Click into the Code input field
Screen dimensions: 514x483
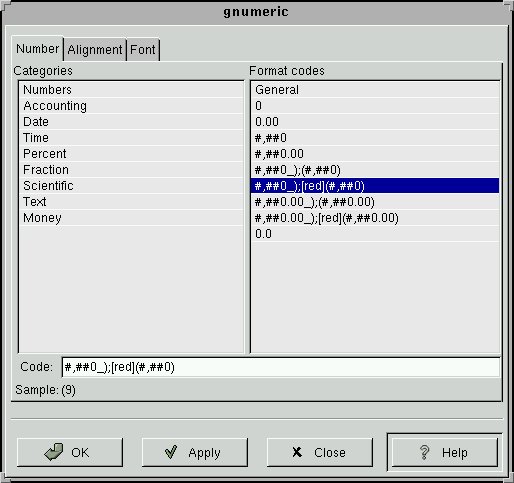pyautogui.click(x=281, y=367)
